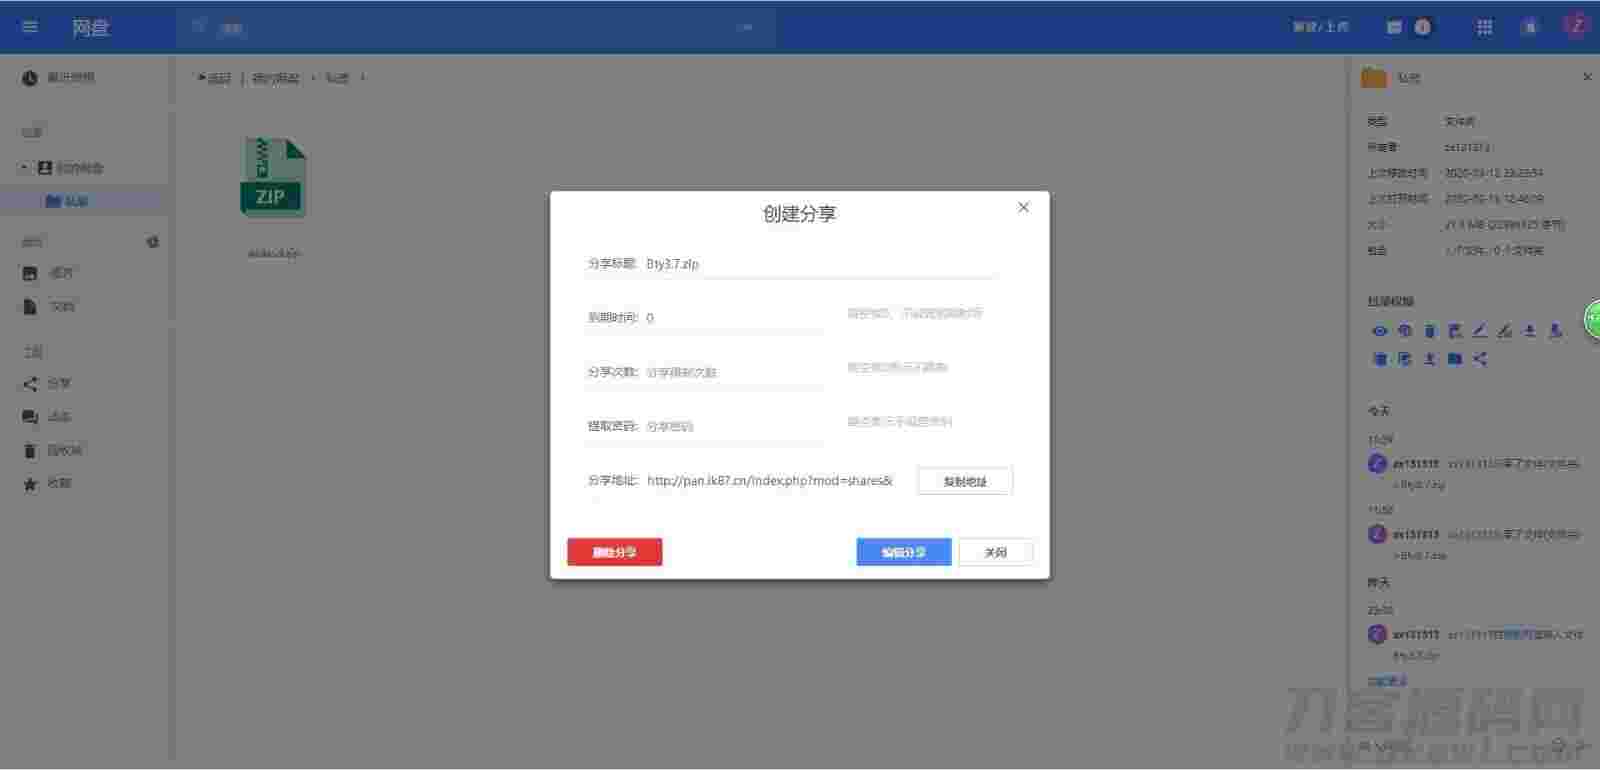Image resolution: width=1600 pixels, height=770 pixels.
Task: Click the blue 编辑分享 button
Action: [x=903, y=552]
